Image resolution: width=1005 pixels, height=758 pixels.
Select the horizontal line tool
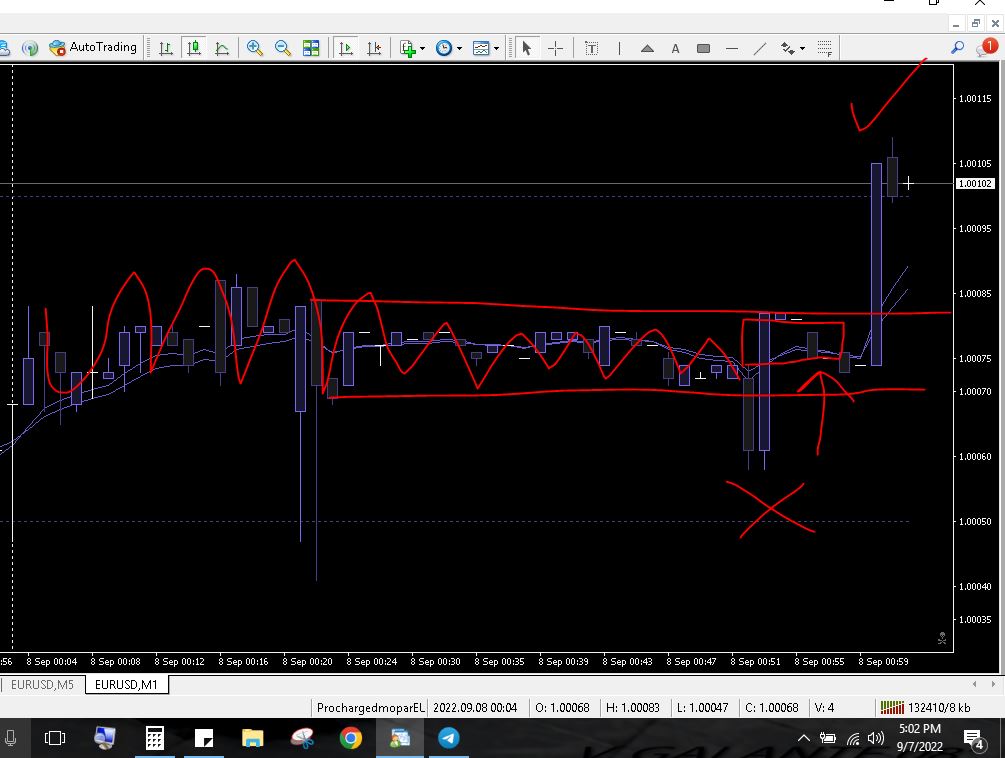click(x=732, y=47)
